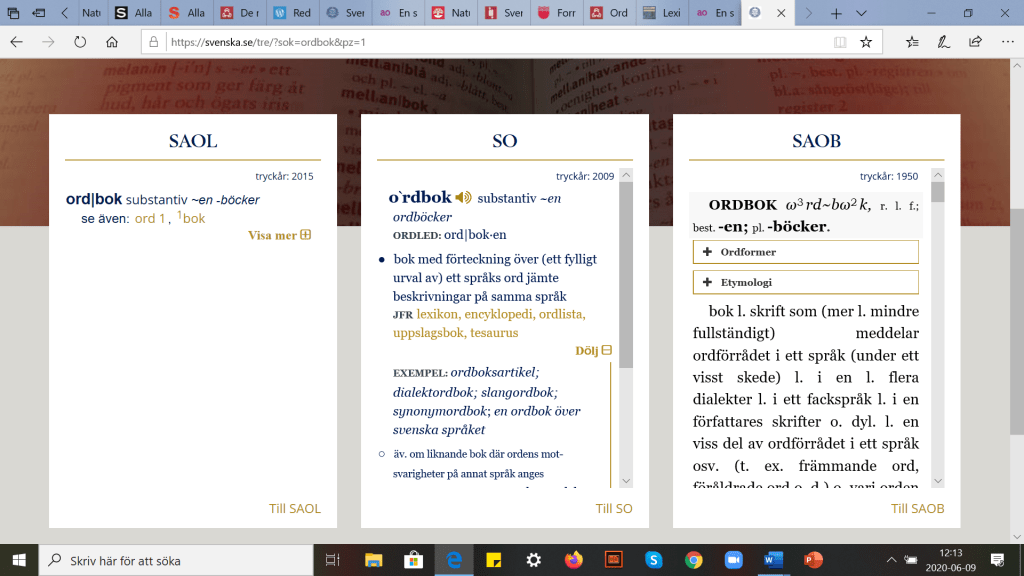
Task: Open Firefox from the taskbar
Action: (x=573, y=559)
